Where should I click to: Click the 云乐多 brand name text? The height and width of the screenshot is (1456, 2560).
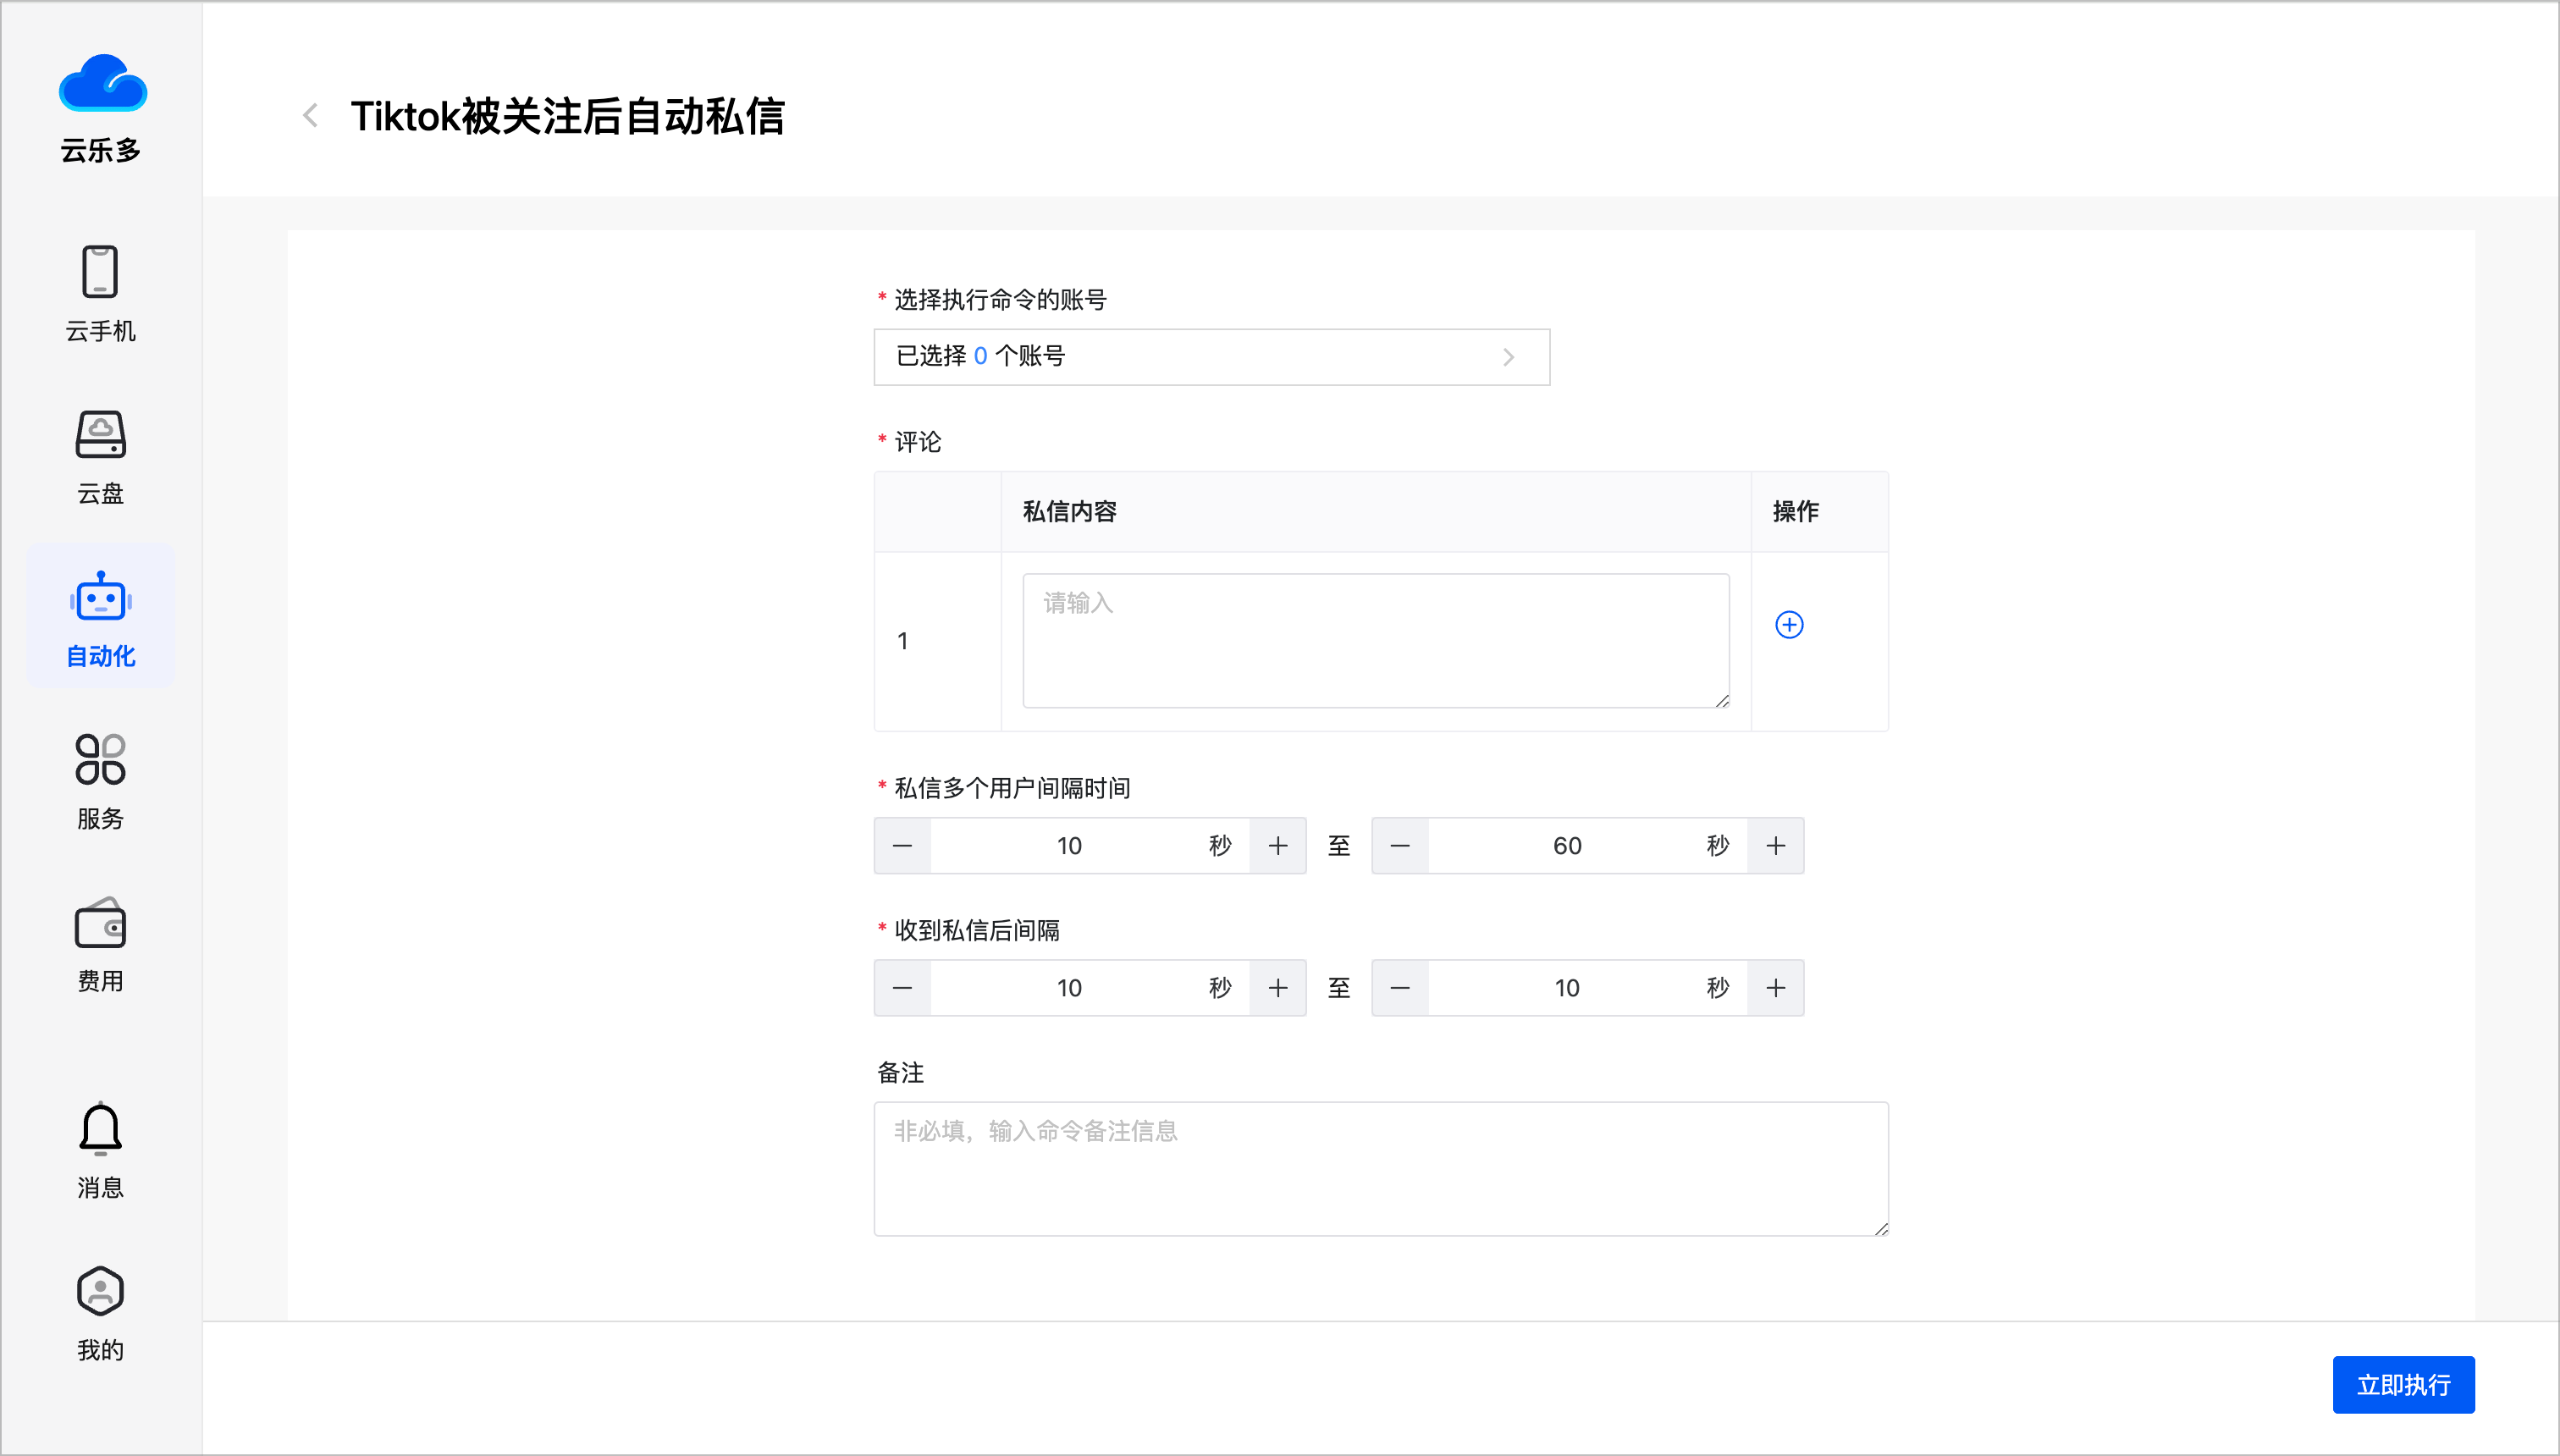pyautogui.click(x=100, y=151)
